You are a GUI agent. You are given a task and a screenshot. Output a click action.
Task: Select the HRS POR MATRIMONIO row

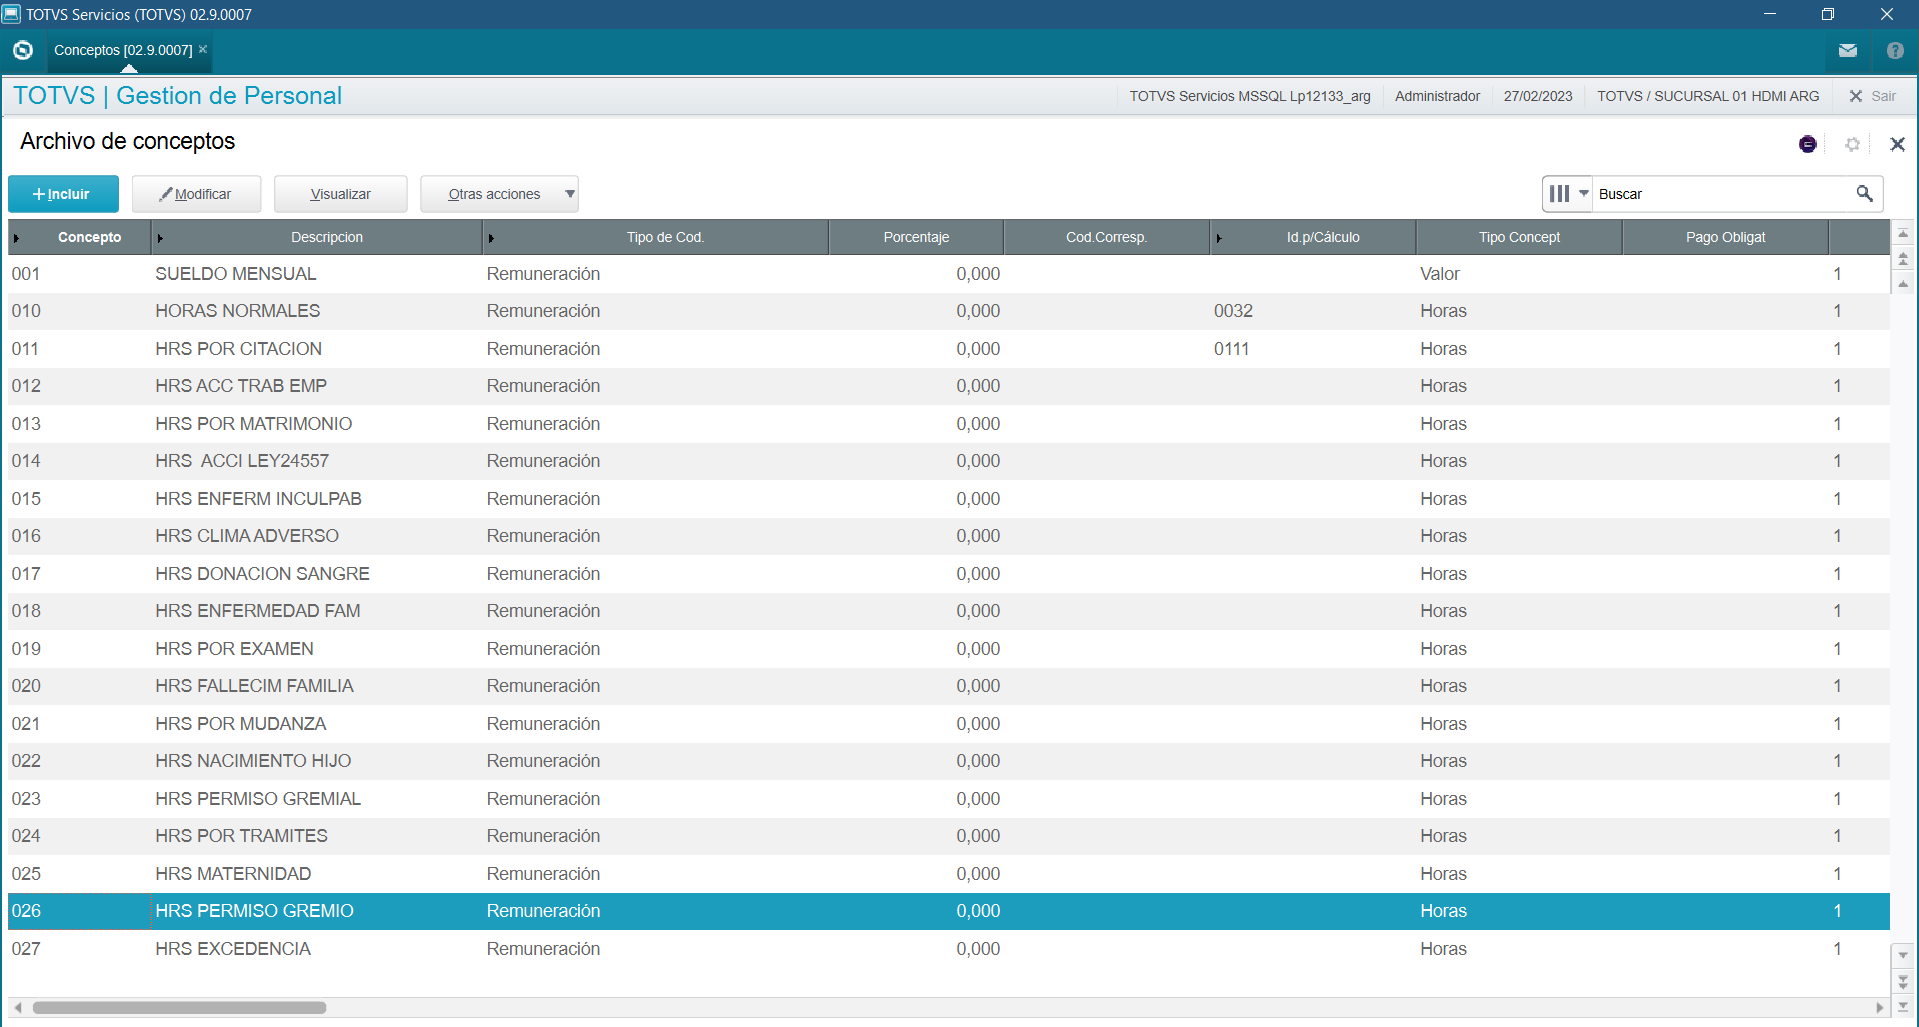click(949, 424)
